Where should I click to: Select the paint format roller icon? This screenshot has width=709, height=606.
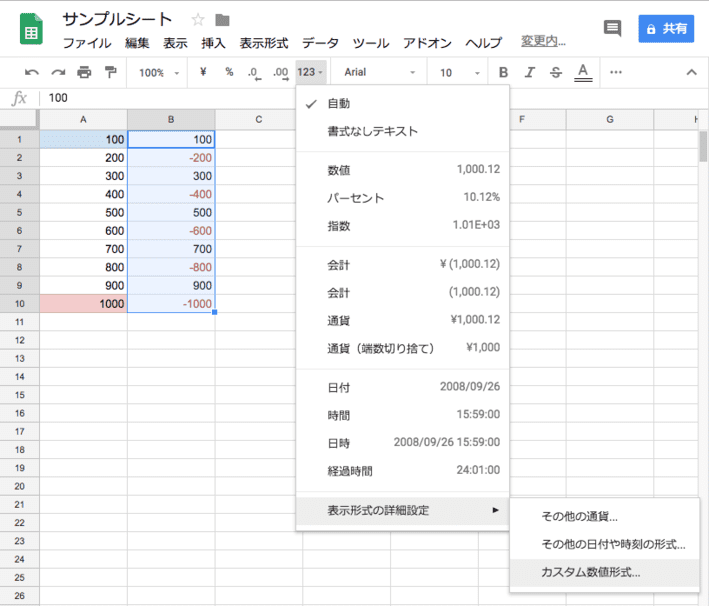(x=110, y=72)
